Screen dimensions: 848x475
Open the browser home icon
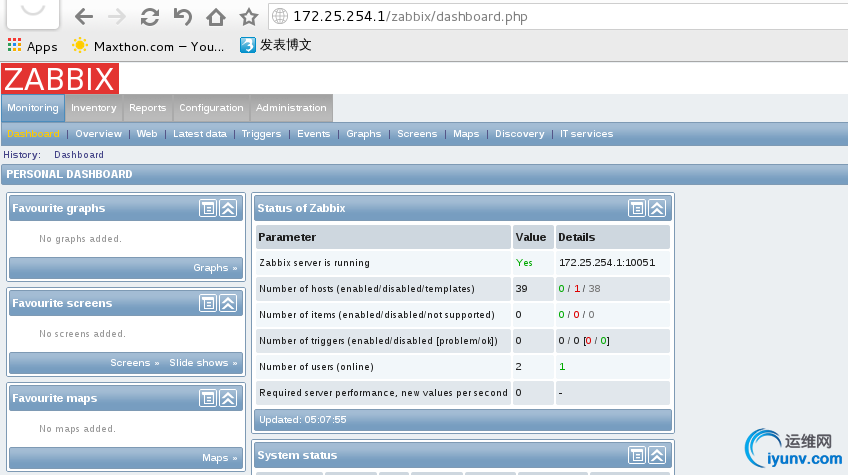click(216, 17)
